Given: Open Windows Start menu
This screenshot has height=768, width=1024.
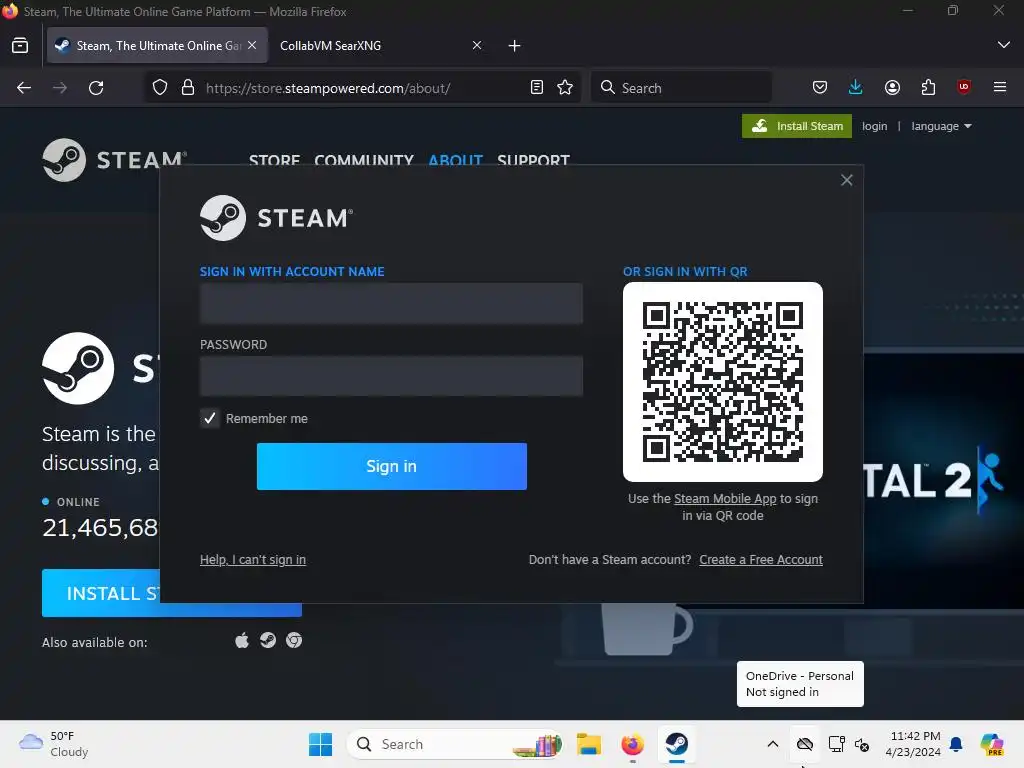Looking at the screenshot, I should pos(321,744).
